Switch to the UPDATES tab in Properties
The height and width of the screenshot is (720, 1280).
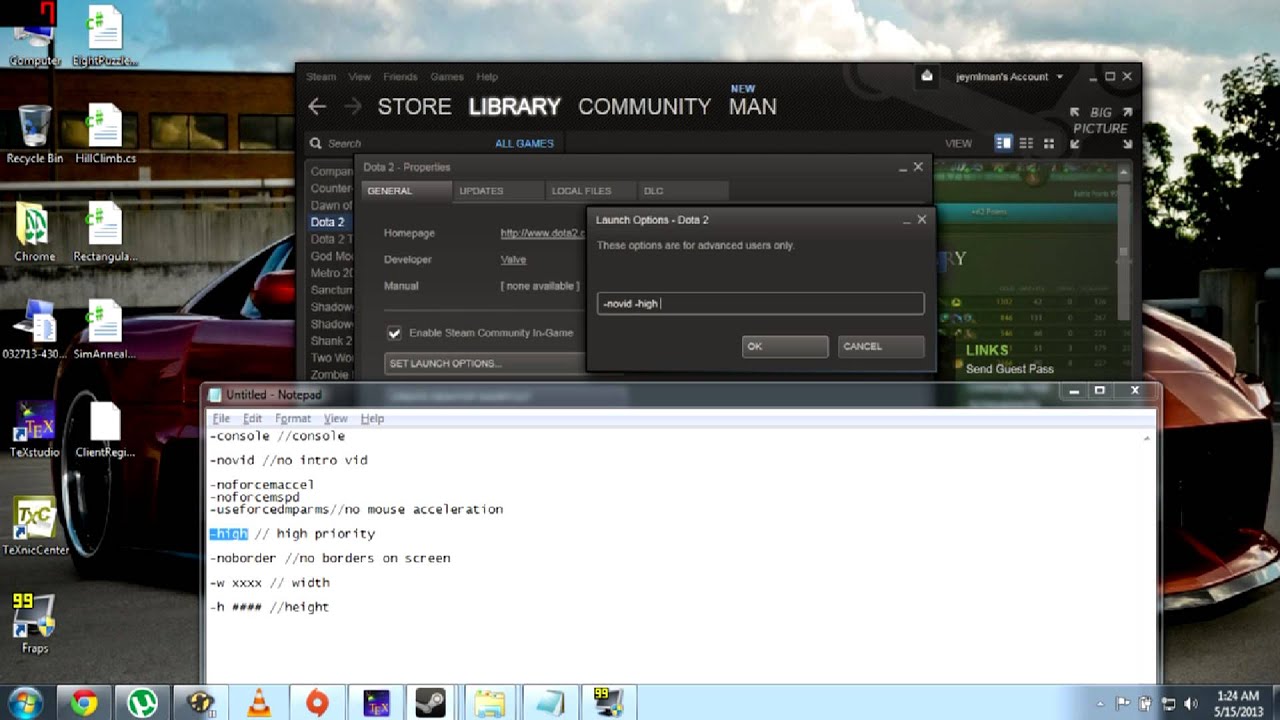pyautogui.click(x=496, y=191)
